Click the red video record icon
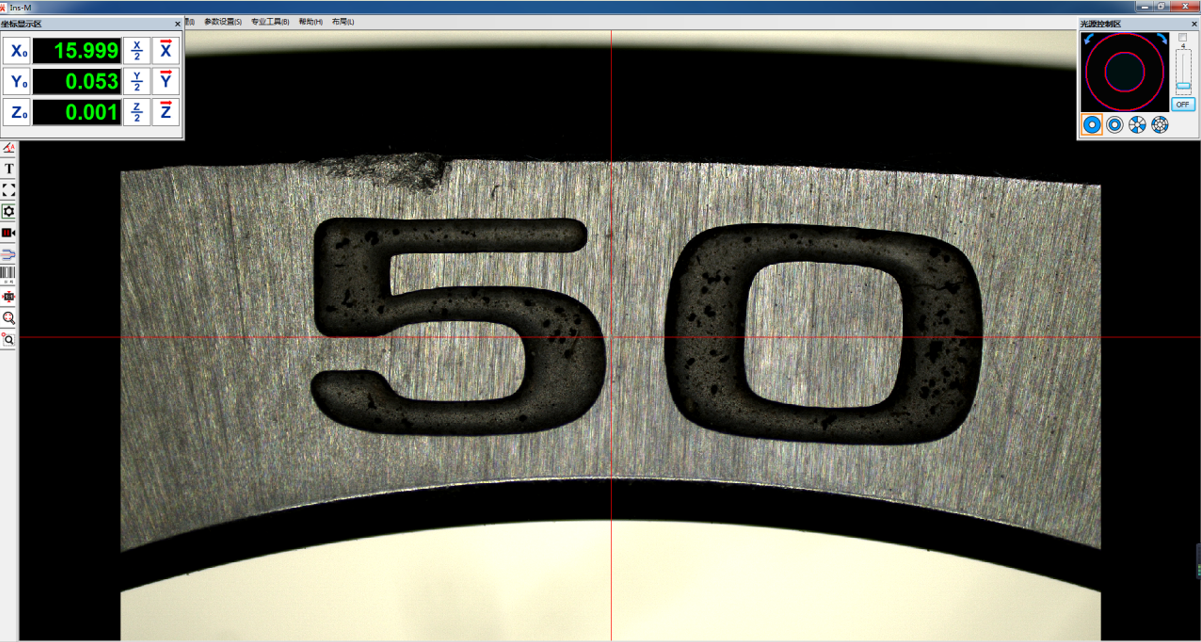Screen dimensions: 1201x642 click(x=9, y=233)
